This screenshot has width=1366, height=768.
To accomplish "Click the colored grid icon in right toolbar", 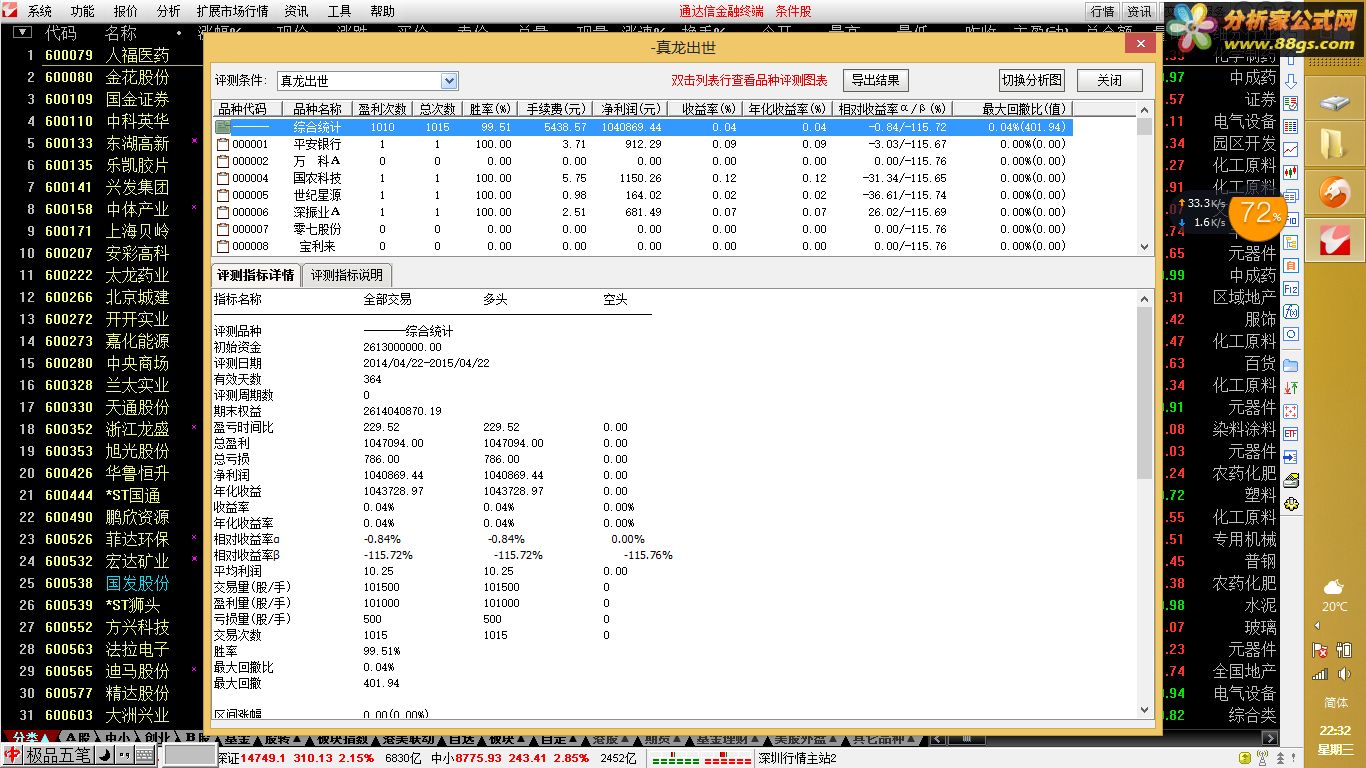I will [x=1291, y=126].
